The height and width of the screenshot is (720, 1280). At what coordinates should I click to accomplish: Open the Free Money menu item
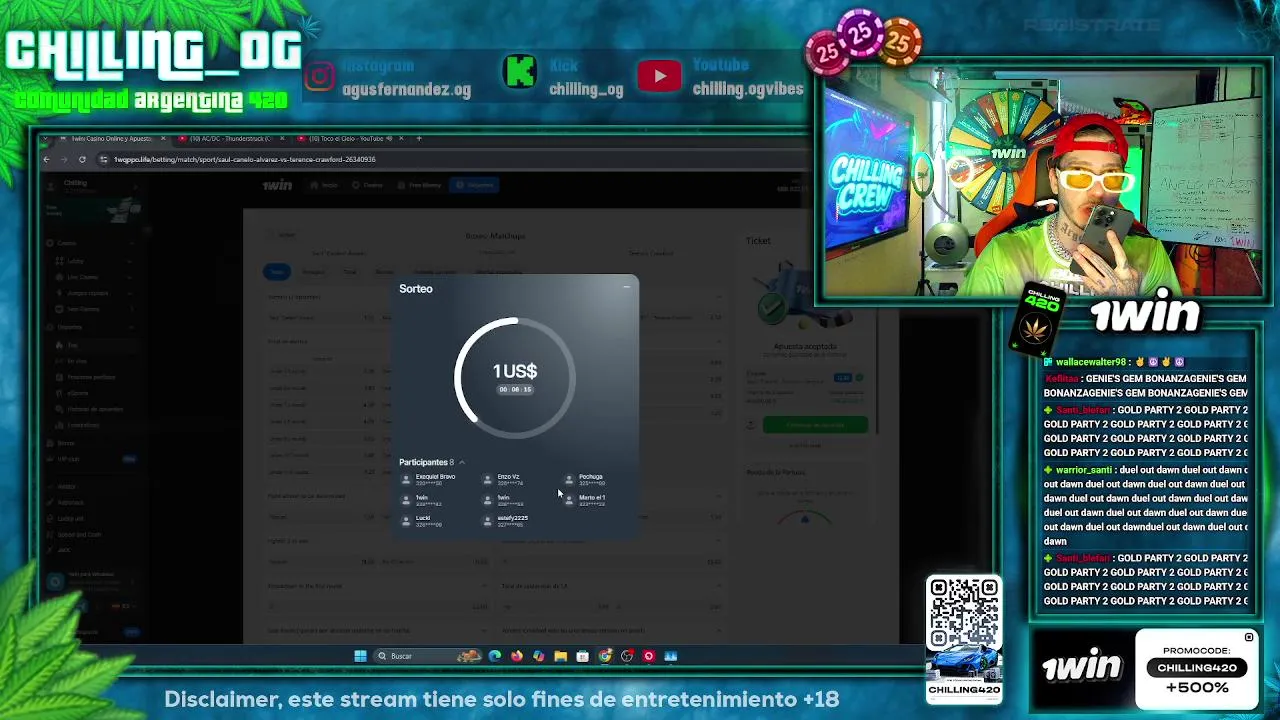point(419,185)
